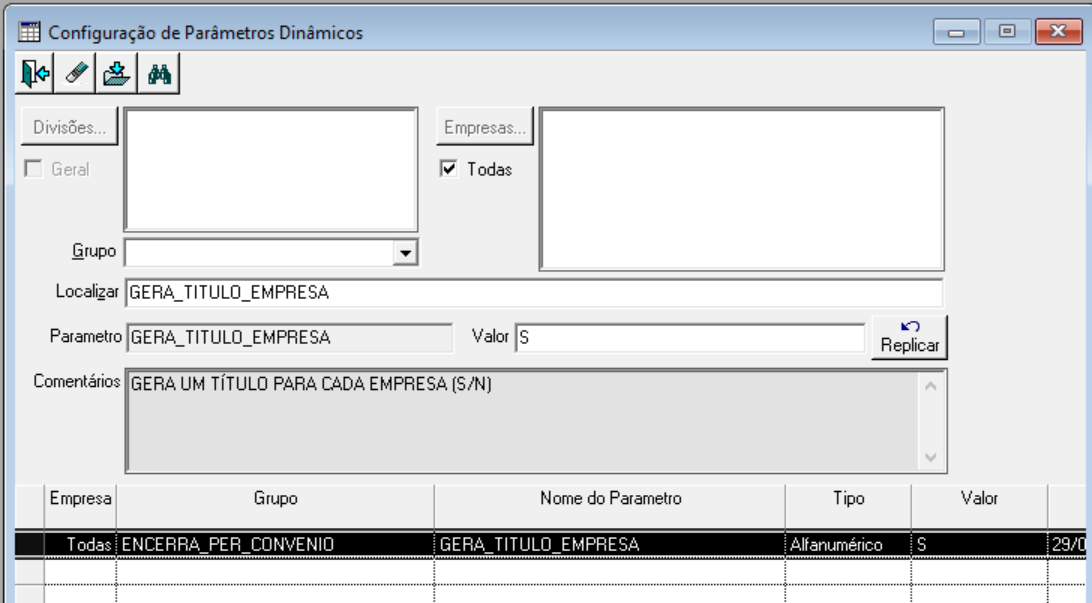Click the window title bar table icon
This screenshot has width=1092, height=603.
click(x=29, y=32)
